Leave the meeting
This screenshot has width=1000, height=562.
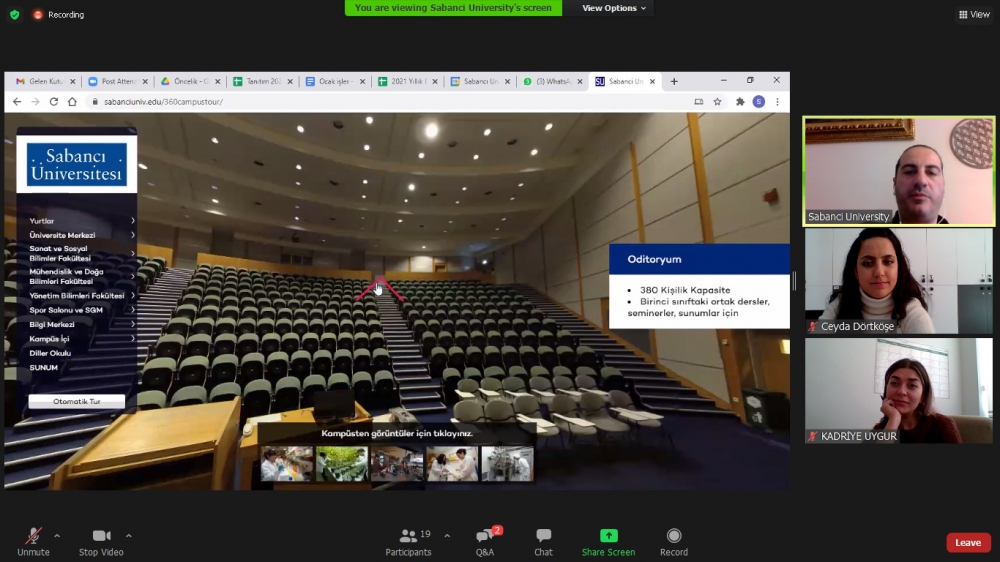click(x=968, y=543)
